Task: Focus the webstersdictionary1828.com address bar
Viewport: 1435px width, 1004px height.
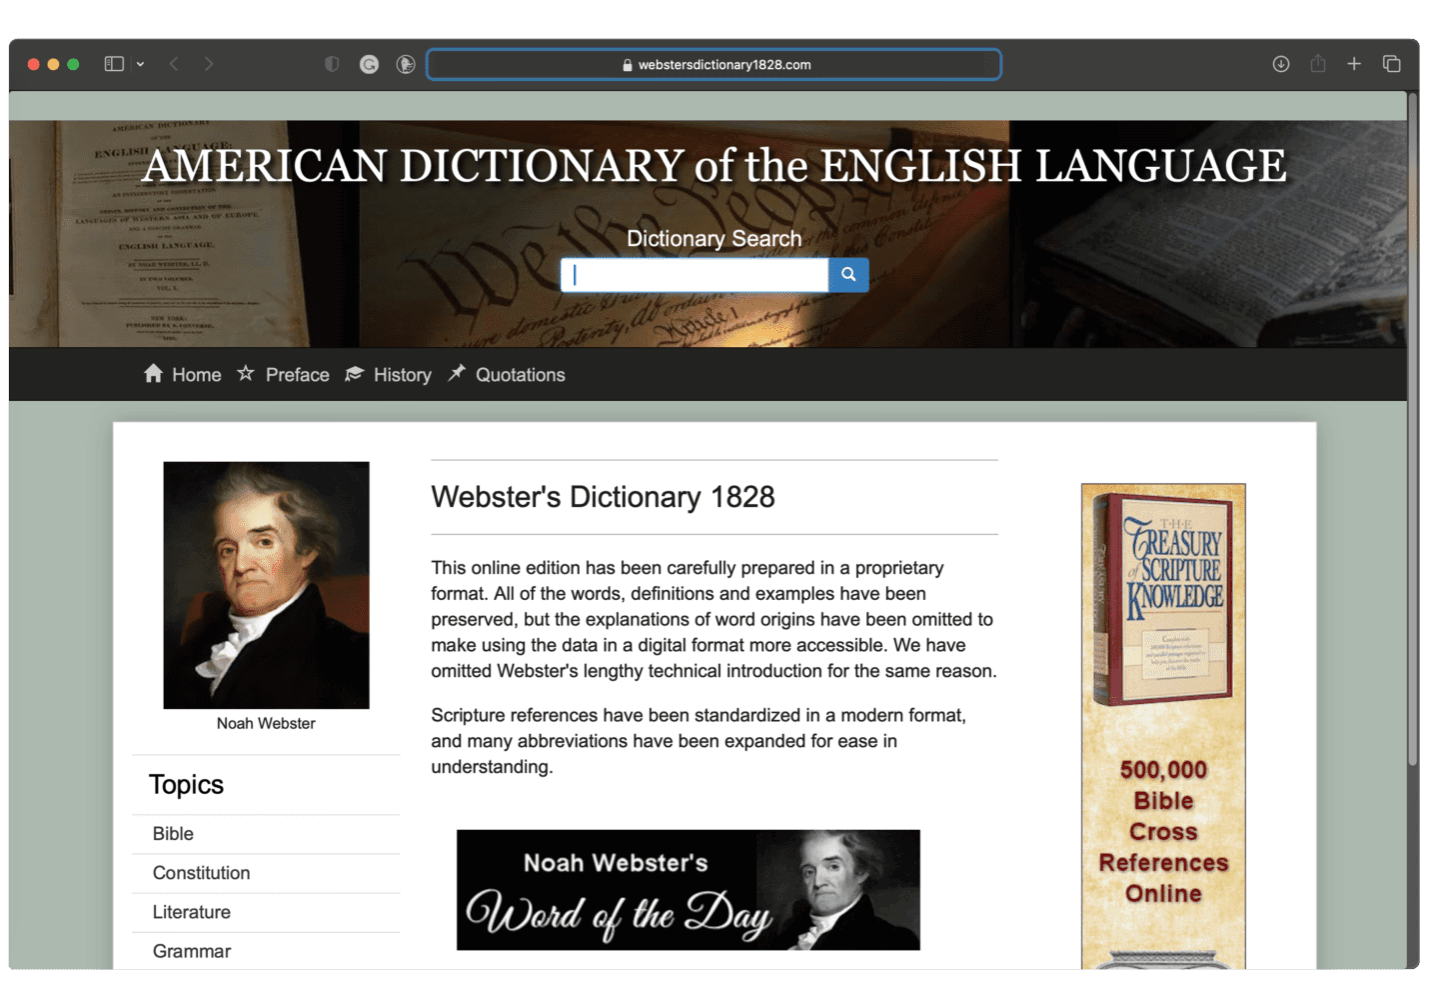Action: [714, 64]
